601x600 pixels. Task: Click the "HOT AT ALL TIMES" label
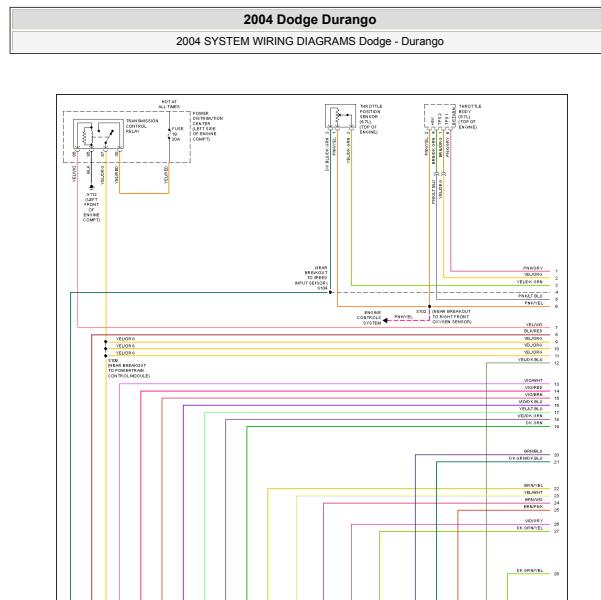point(169,104)
